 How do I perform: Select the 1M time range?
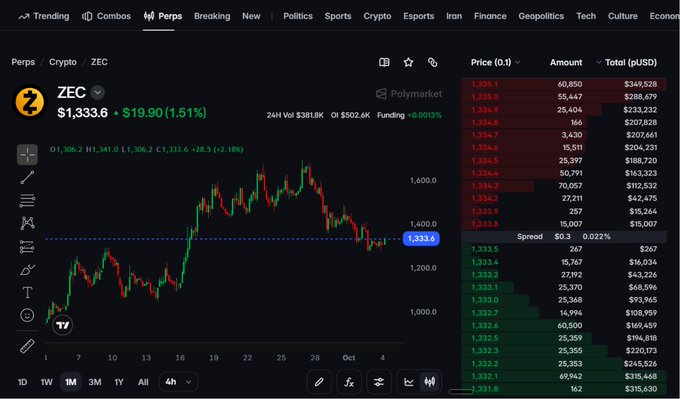tap(71, 382)
